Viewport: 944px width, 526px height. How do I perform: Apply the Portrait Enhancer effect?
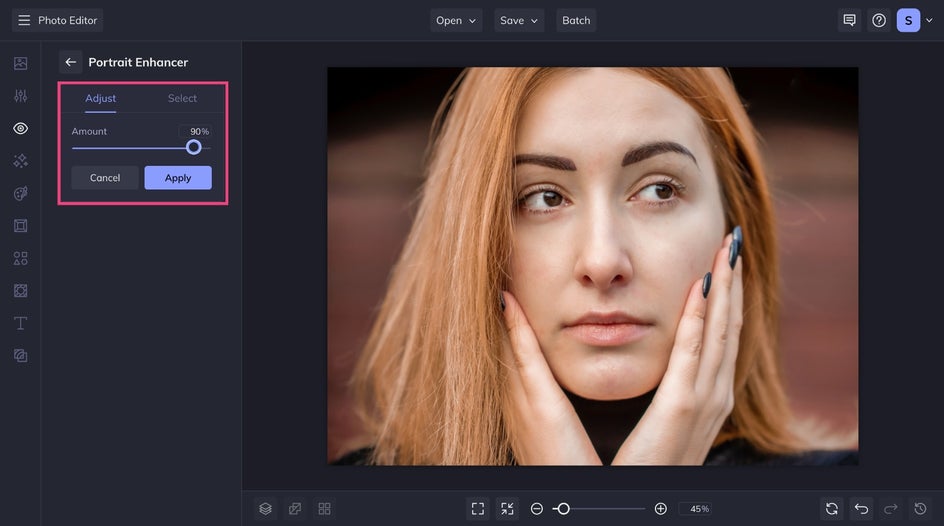coord(178,178)
